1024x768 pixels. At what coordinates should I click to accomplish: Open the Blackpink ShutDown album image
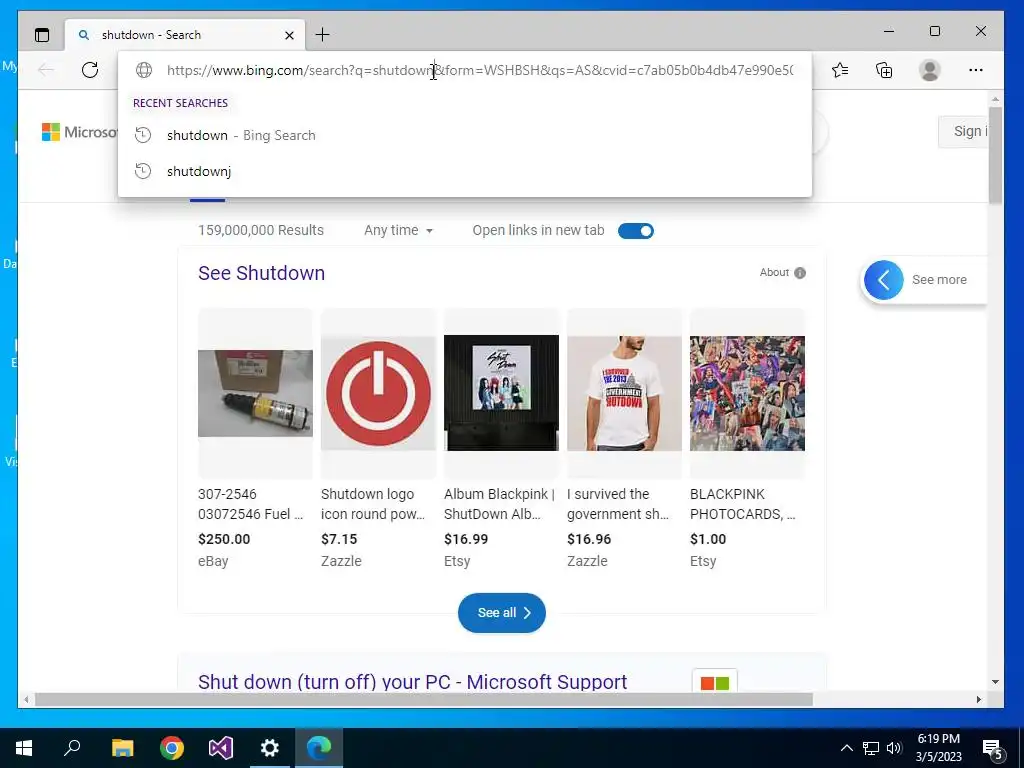501,393
